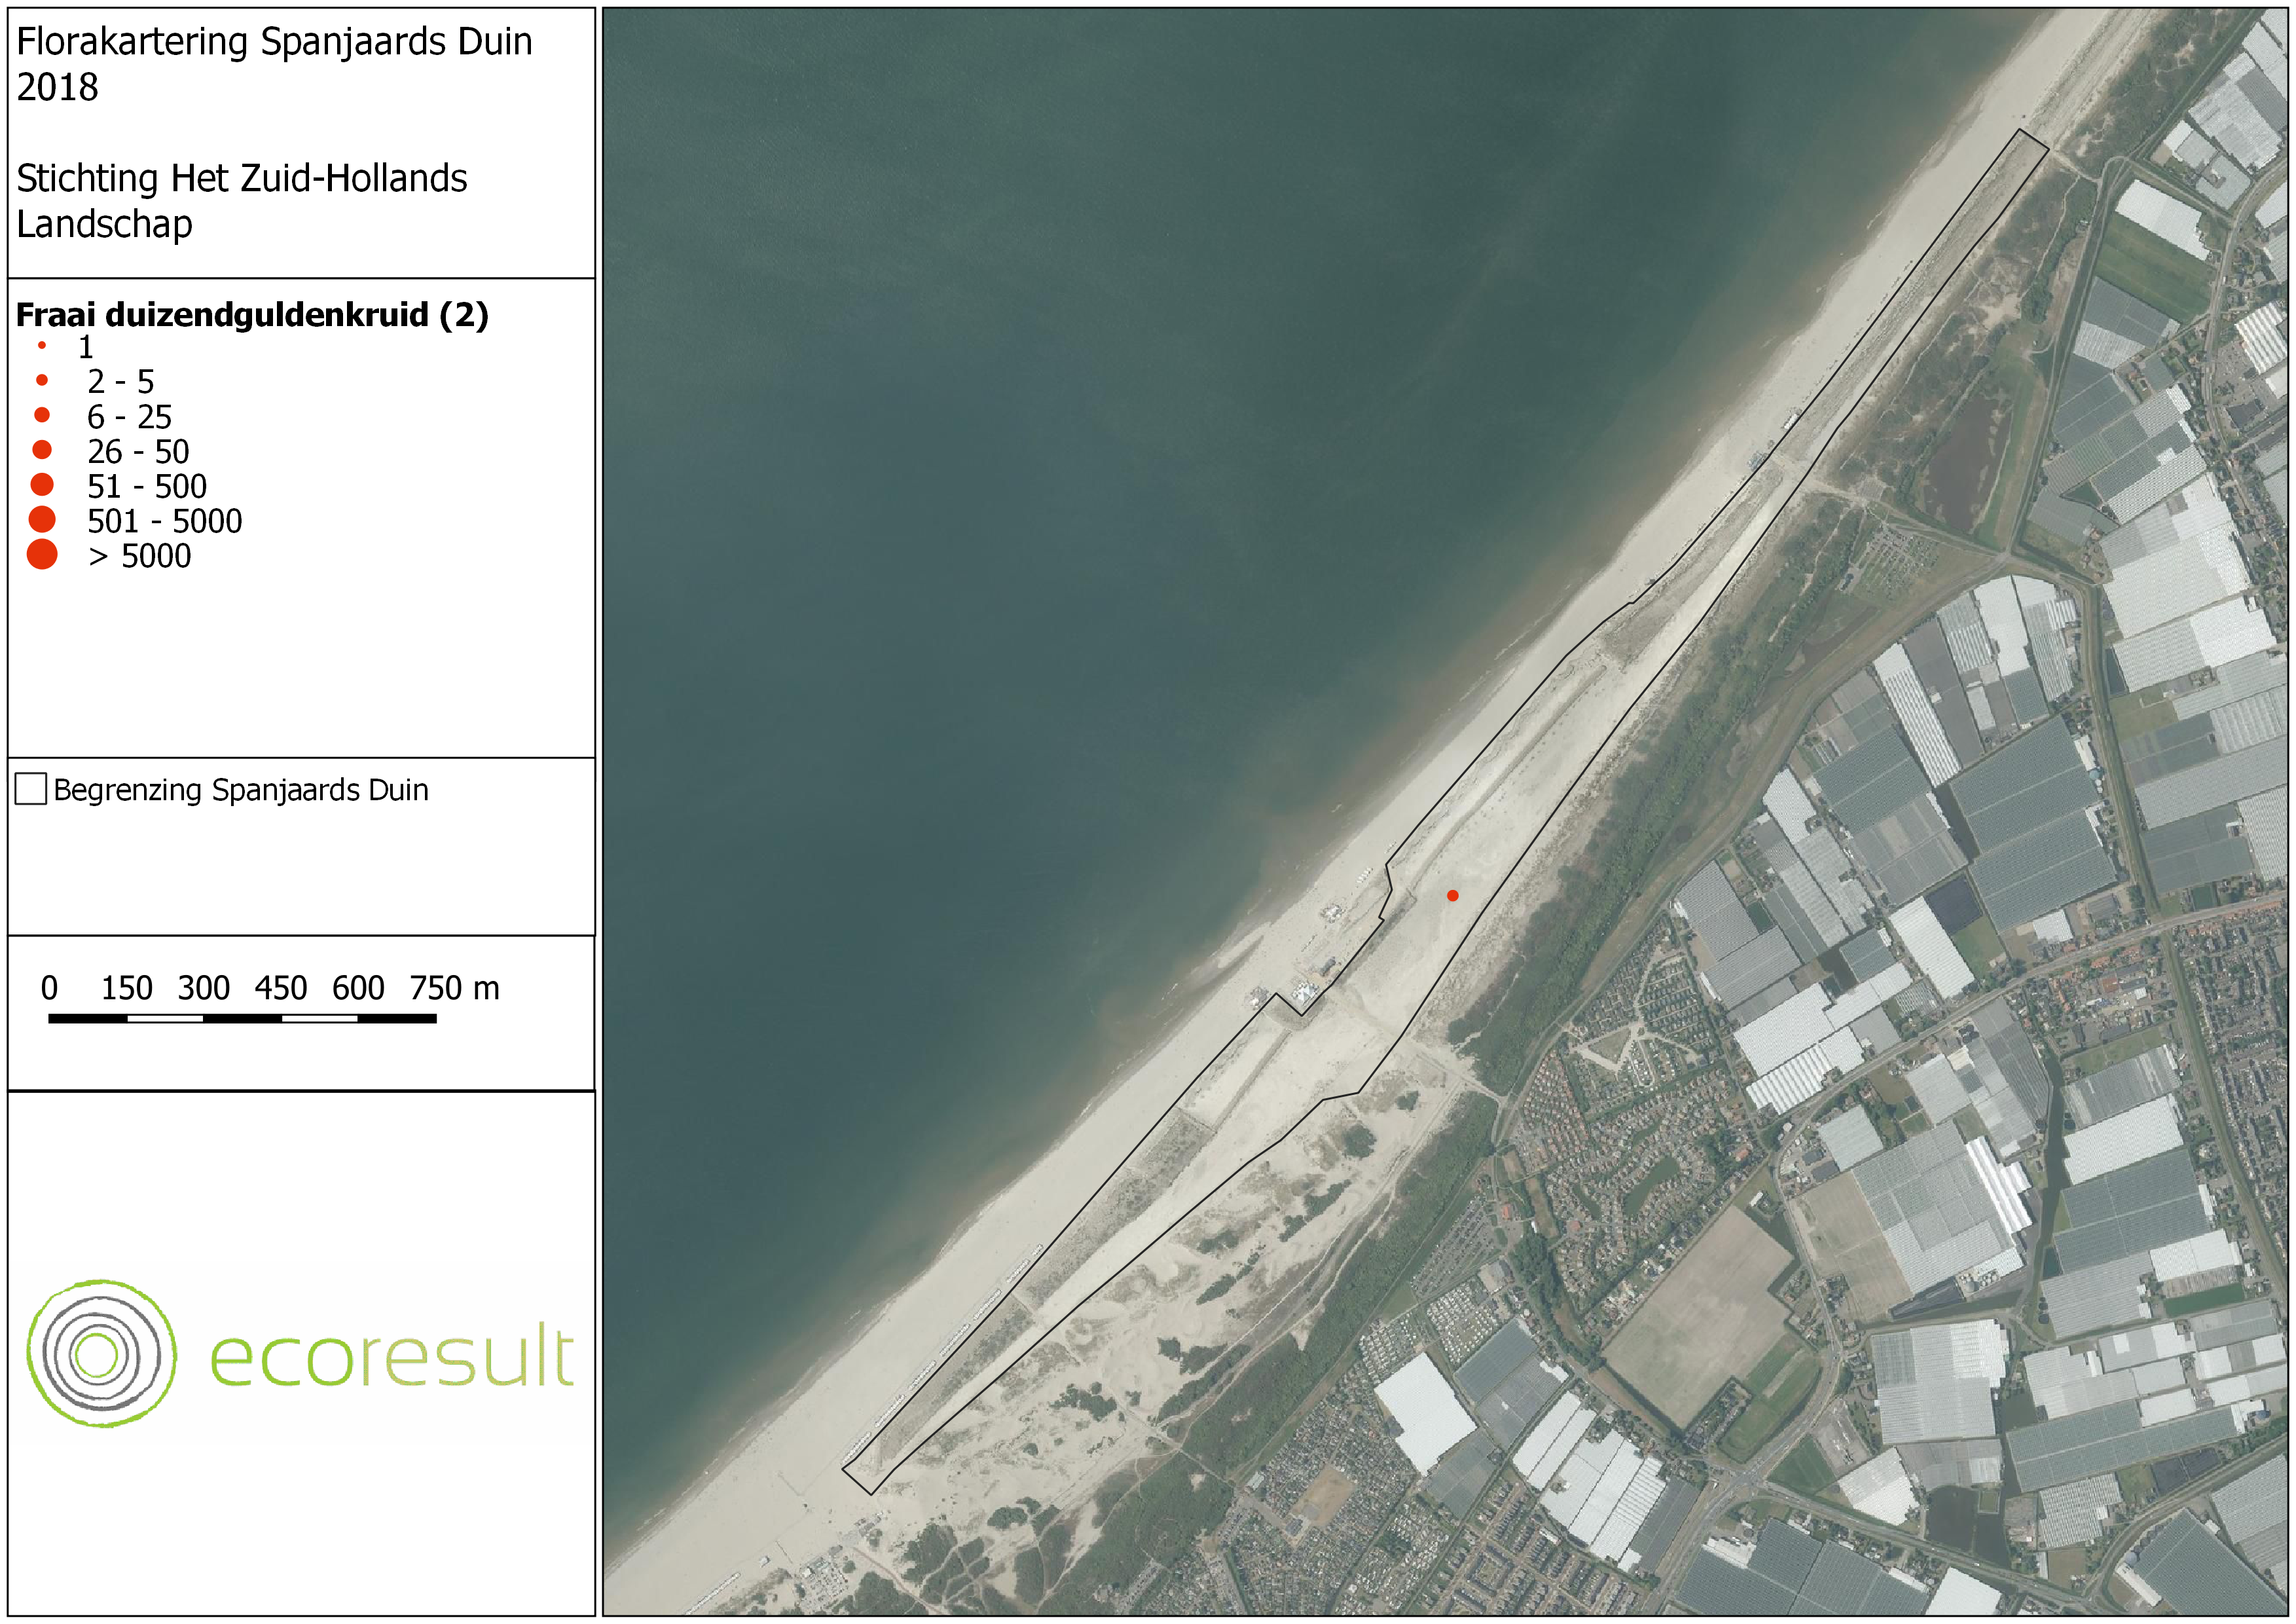Click the black-and-white scale bar
2296x1624 pixels.
(242, 1018)
